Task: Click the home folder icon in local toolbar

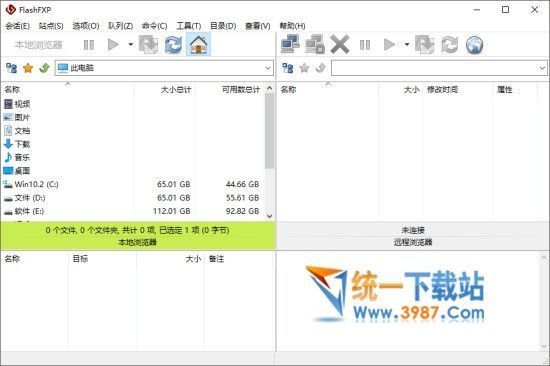Action: pos(199,45)
